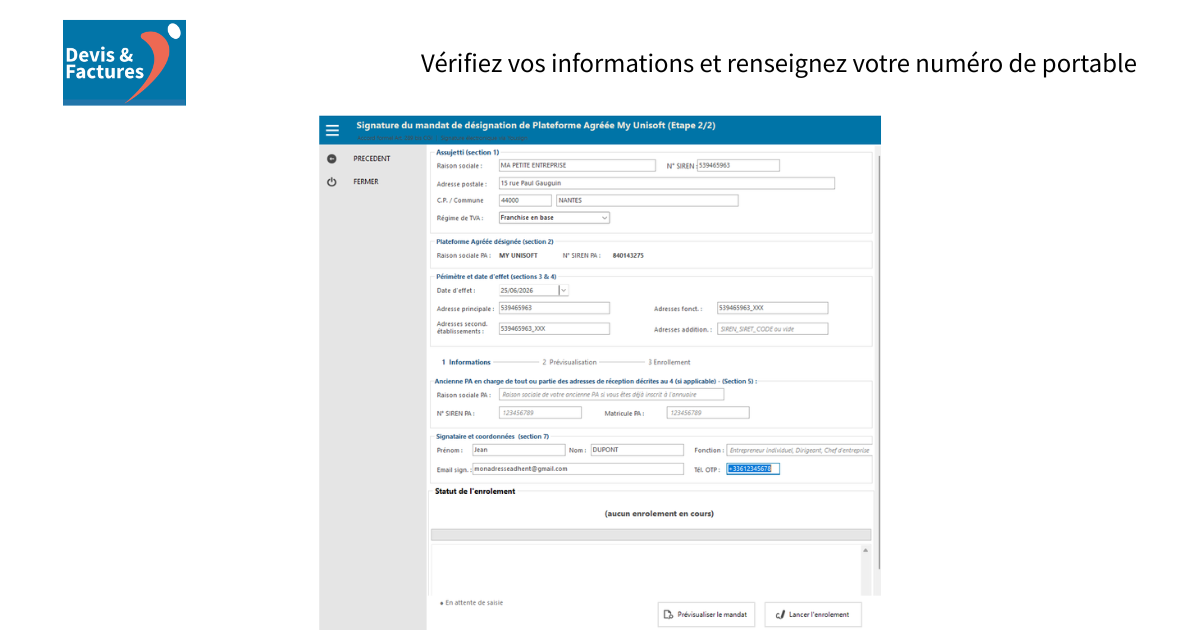Screen dimensions: 1200x630
Task: Click the 'Assujetti (section 1)' heading
Action: point(467,152)
